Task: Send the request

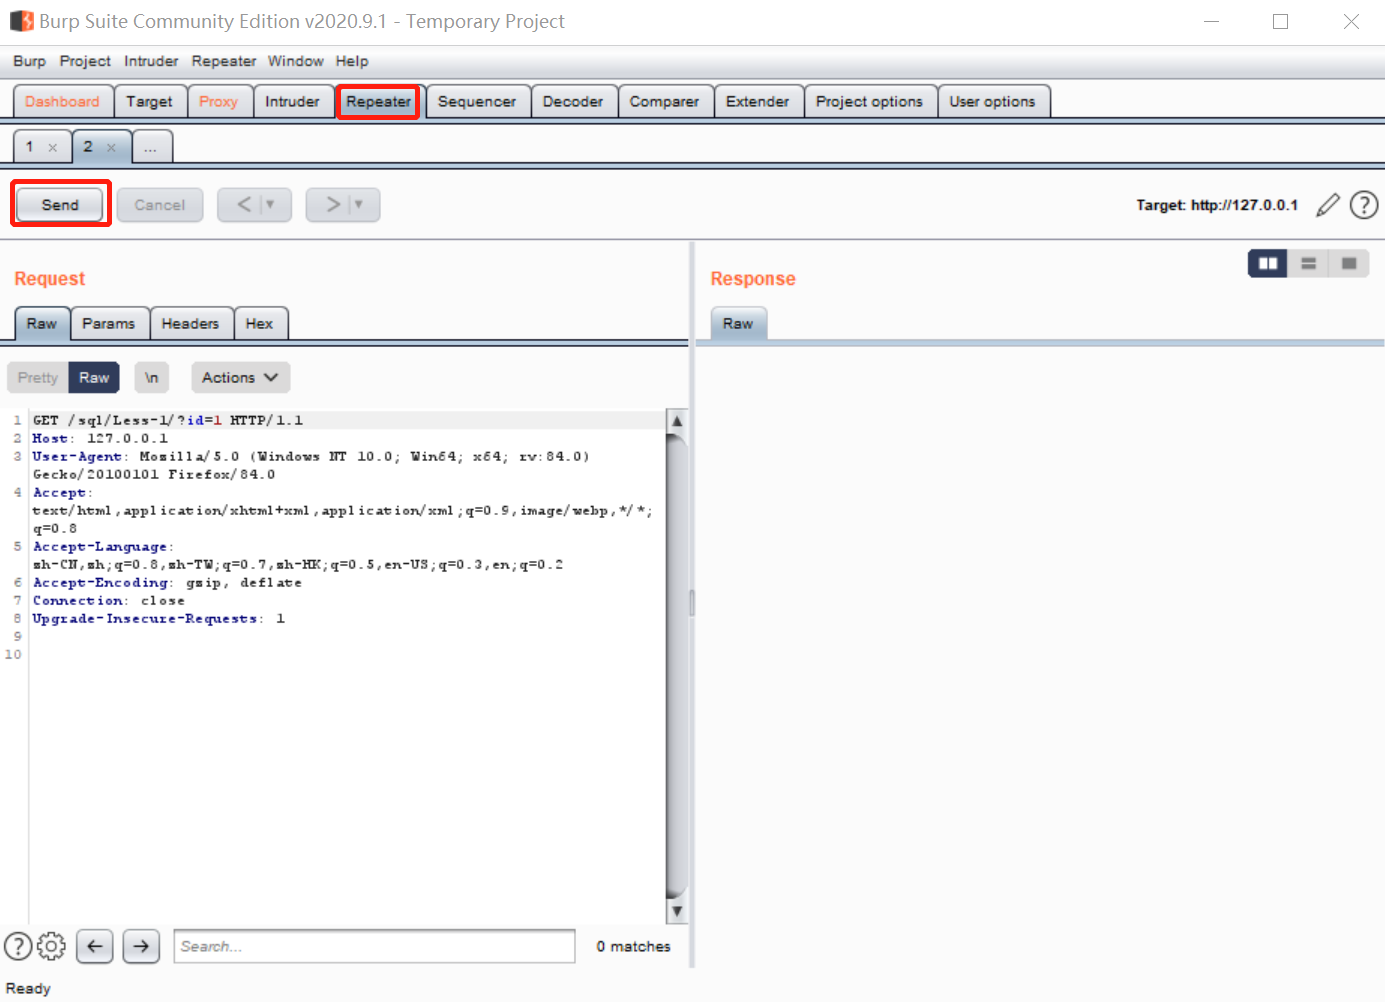Action: [60, 205]
